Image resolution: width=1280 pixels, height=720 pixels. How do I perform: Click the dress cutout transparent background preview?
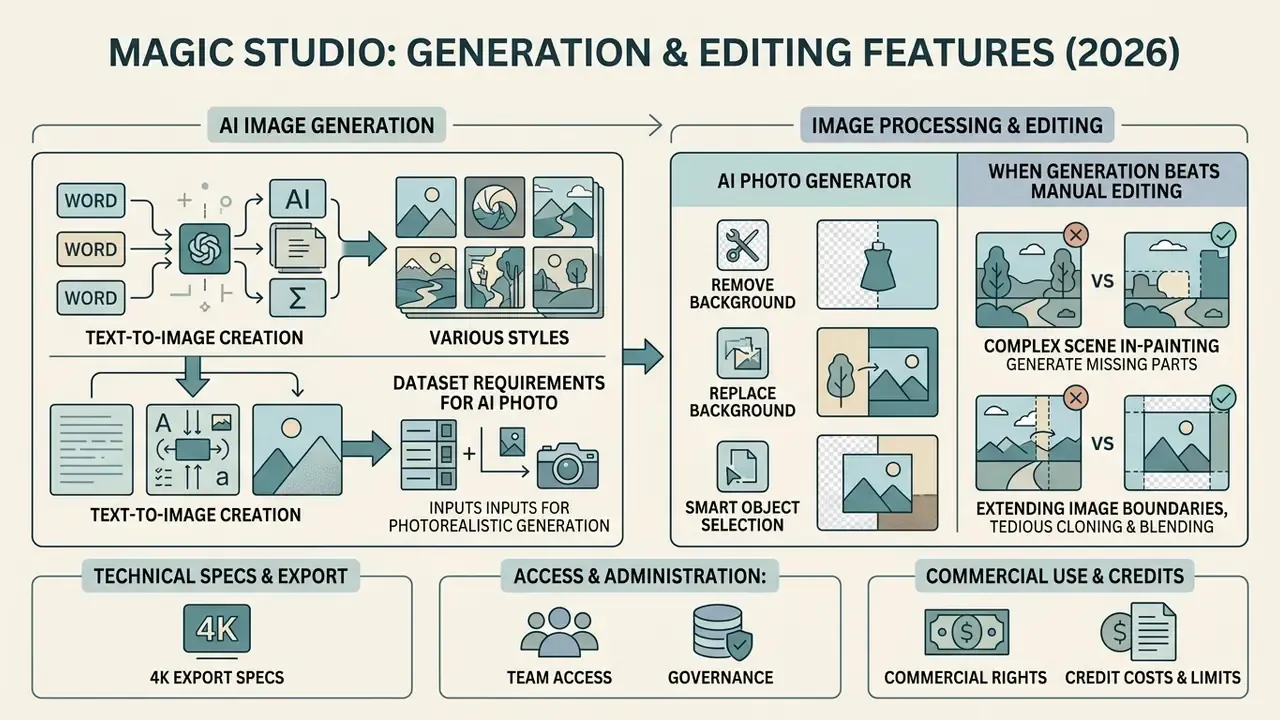coord(877,263)
